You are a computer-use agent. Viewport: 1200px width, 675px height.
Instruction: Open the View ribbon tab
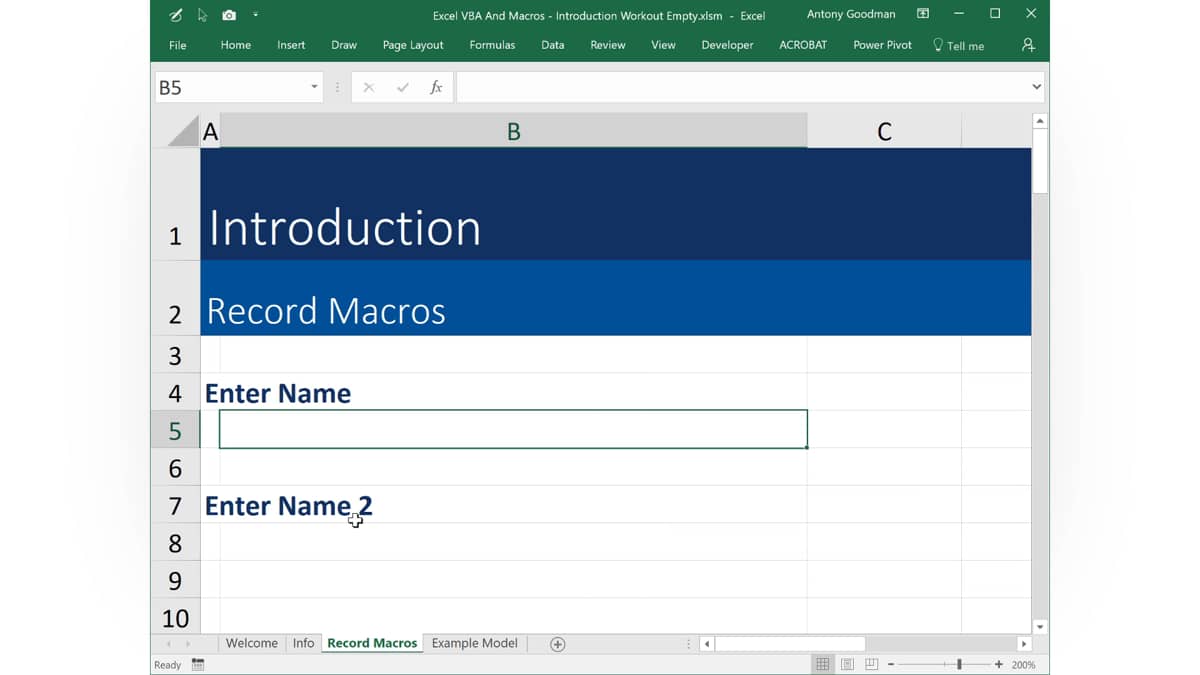(663, 45)
